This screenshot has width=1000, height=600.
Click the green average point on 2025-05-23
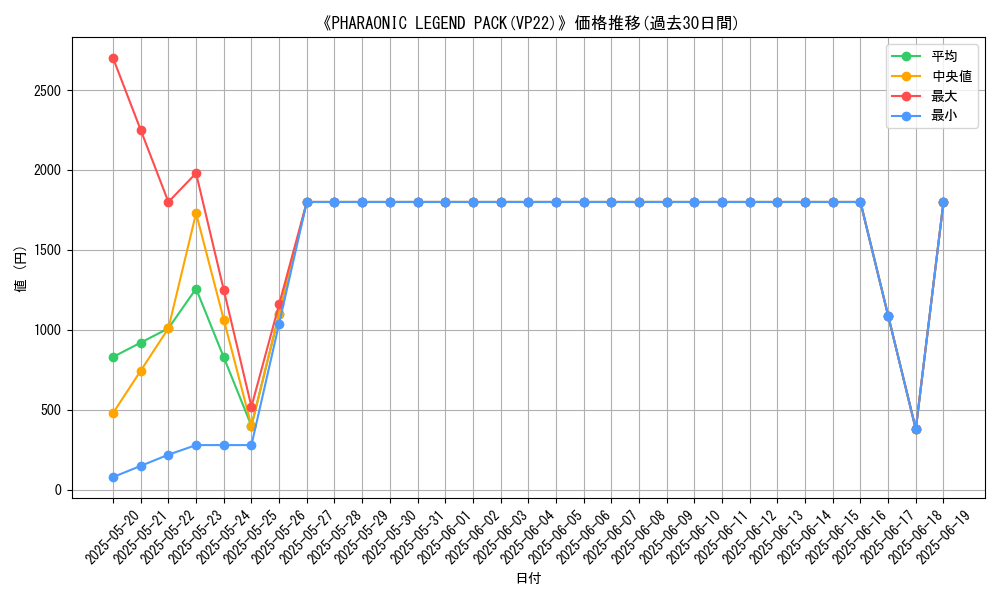[x=196, y=289]
